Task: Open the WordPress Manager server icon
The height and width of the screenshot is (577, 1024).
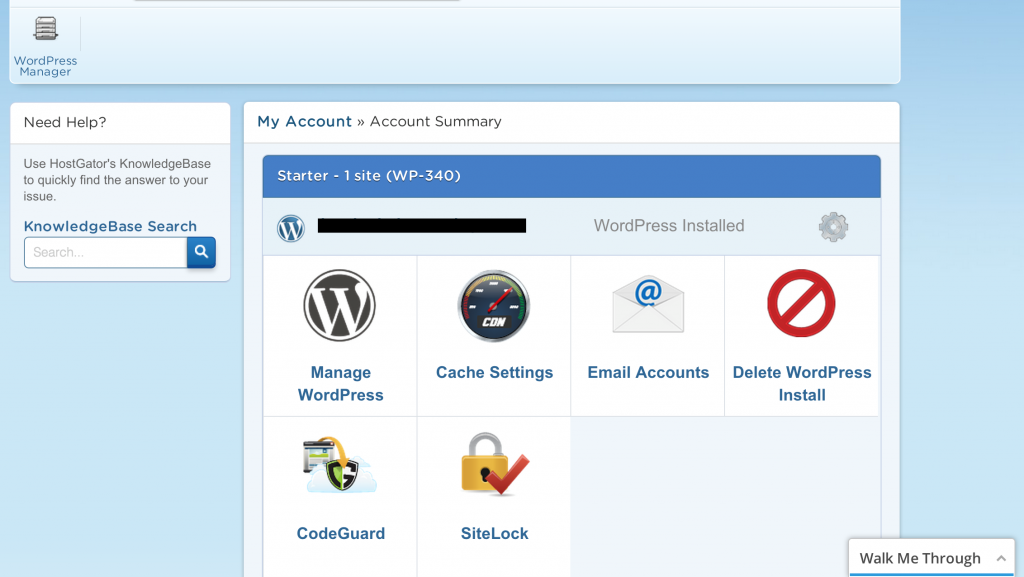Action: pos(46,29)
